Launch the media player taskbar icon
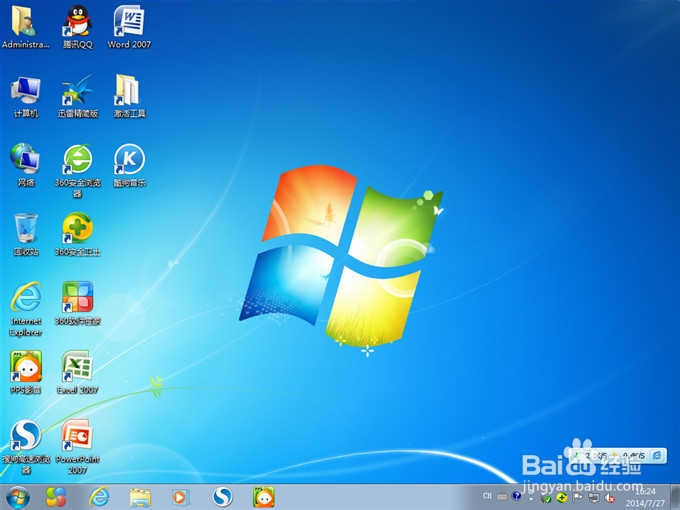 180,497
